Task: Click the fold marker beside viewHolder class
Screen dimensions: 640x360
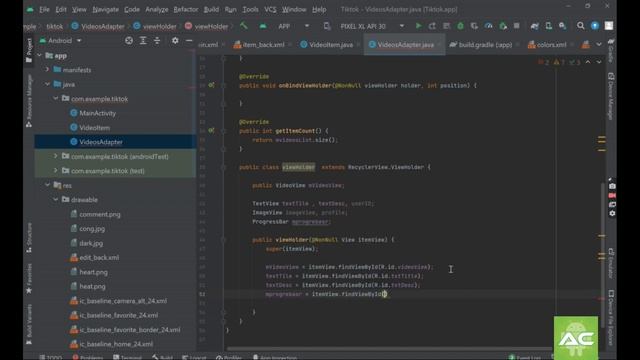Action: tap(224, 167)
